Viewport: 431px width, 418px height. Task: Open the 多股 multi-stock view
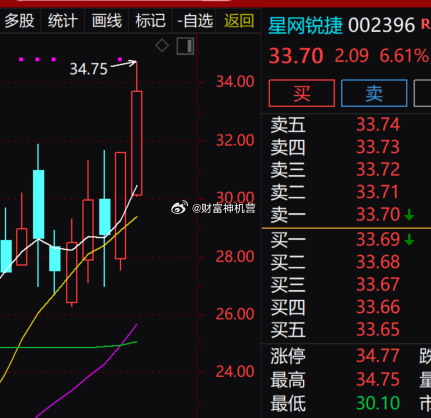tap(19, 21)
